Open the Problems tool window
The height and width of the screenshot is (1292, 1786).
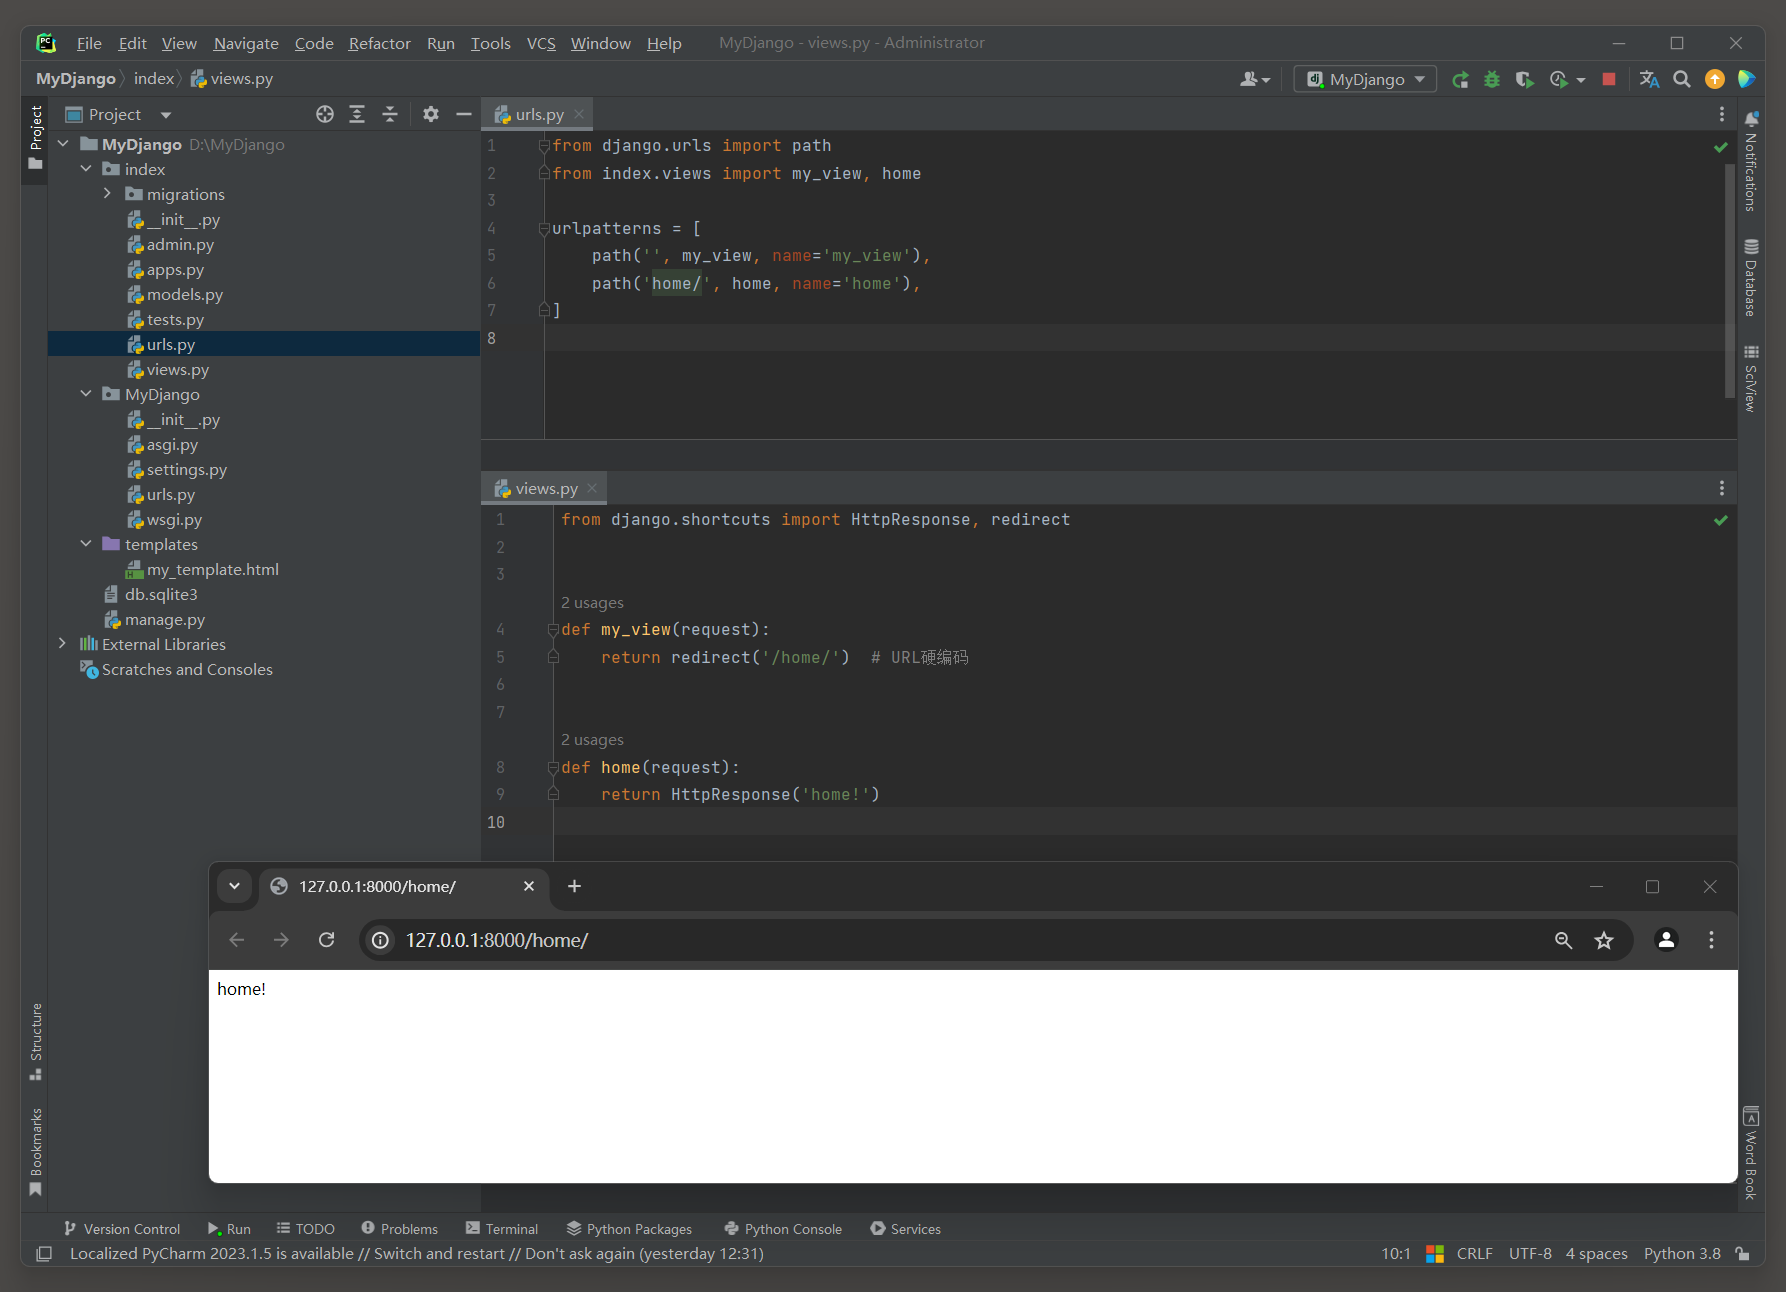[x=399, y=1229]
